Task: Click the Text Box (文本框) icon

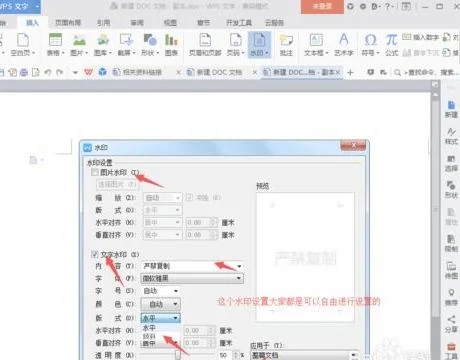Action: click(x=316, y=45)
